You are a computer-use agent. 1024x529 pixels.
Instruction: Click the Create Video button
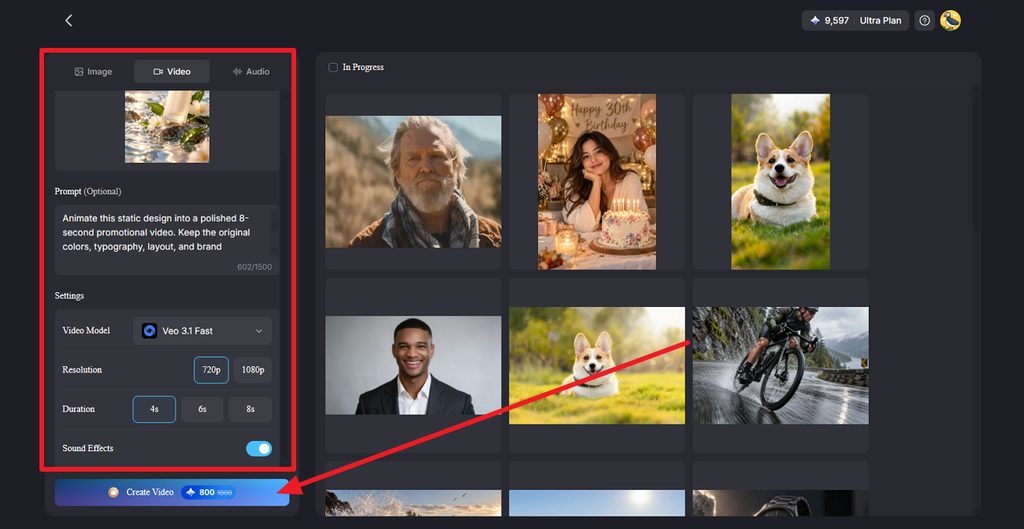point(172,492)
